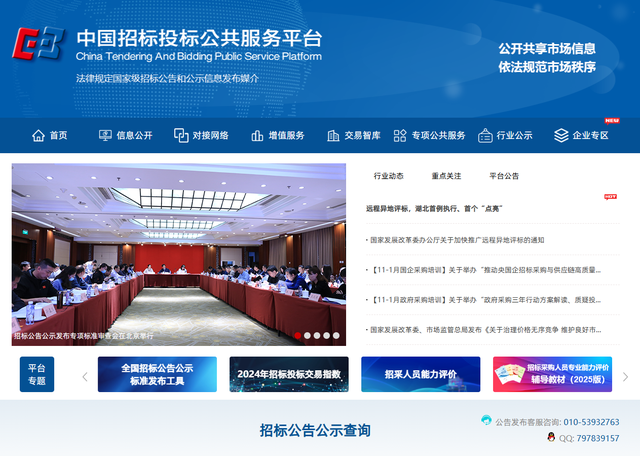Click the red and blue platform logo
640x456 pixels.
tap(39, 44)
